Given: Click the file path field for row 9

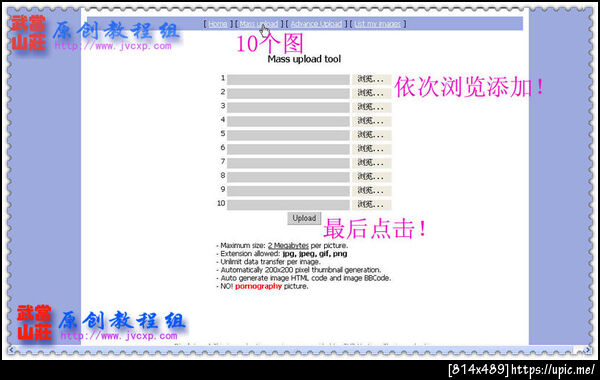Looking at the screenshot, I should coord(288,191).
